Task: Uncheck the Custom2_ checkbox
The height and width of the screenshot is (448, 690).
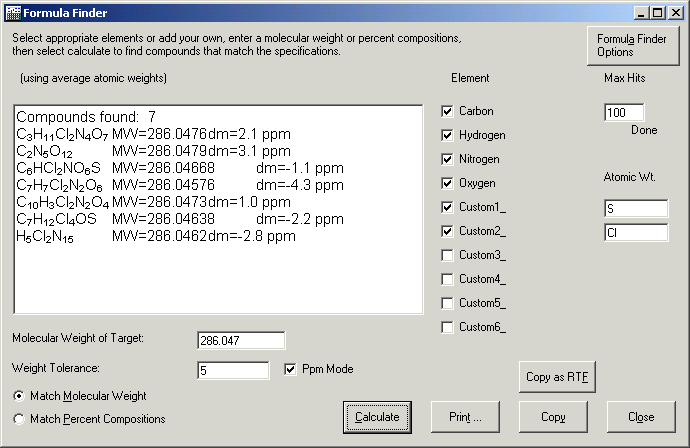Action: 447,231
